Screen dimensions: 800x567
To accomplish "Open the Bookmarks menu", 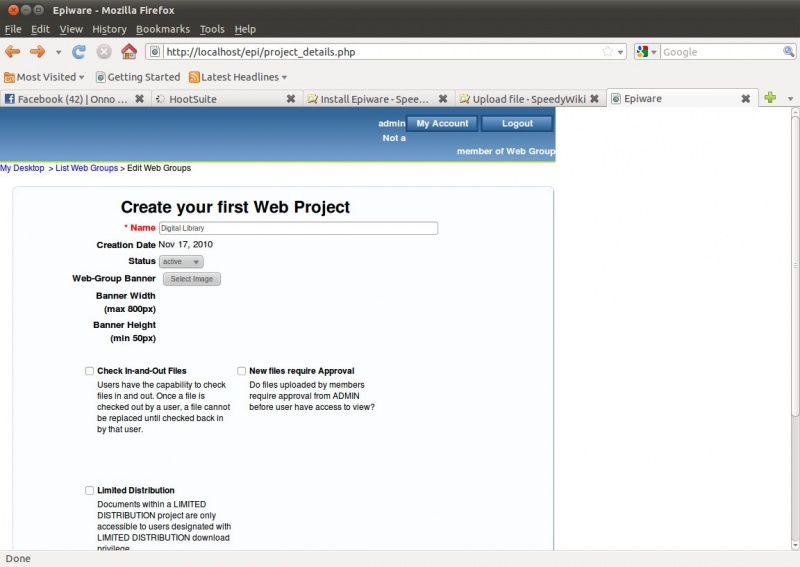I will pyautogui.click(x=161, y=29).
